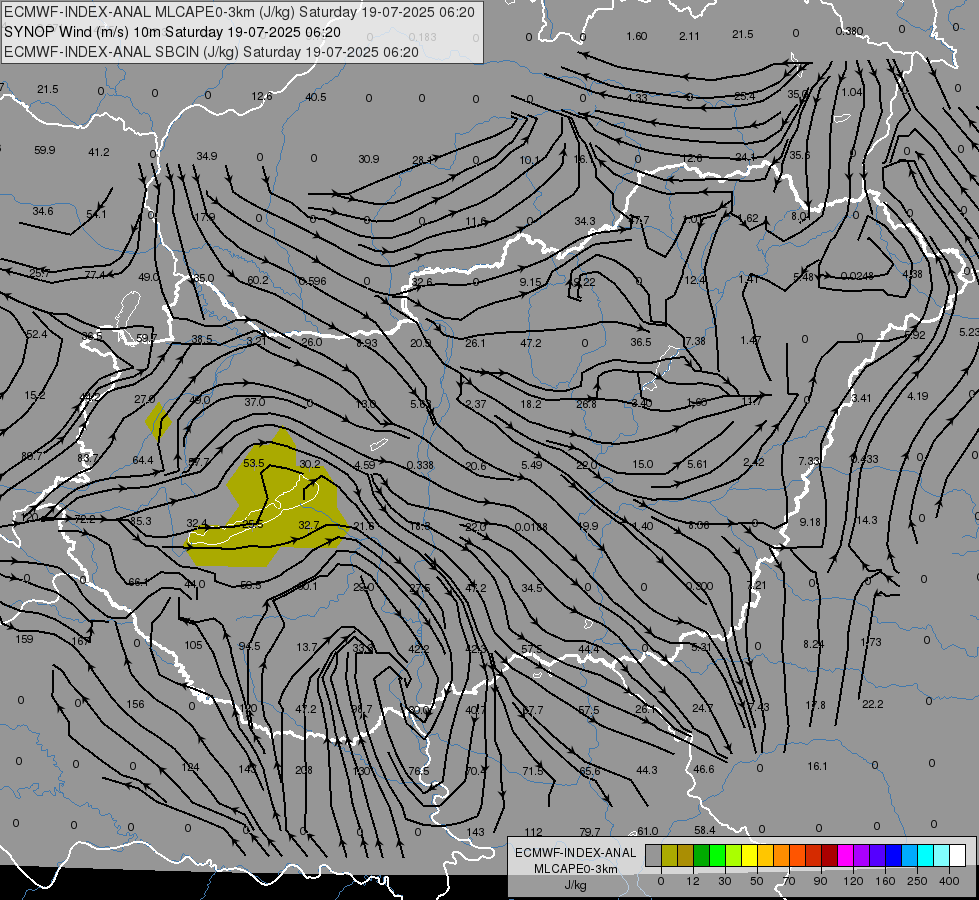This screenshot has height=900, width=979.
Task: Click map value 16.1
Action: pyautogui.click(x=817, y=766)
